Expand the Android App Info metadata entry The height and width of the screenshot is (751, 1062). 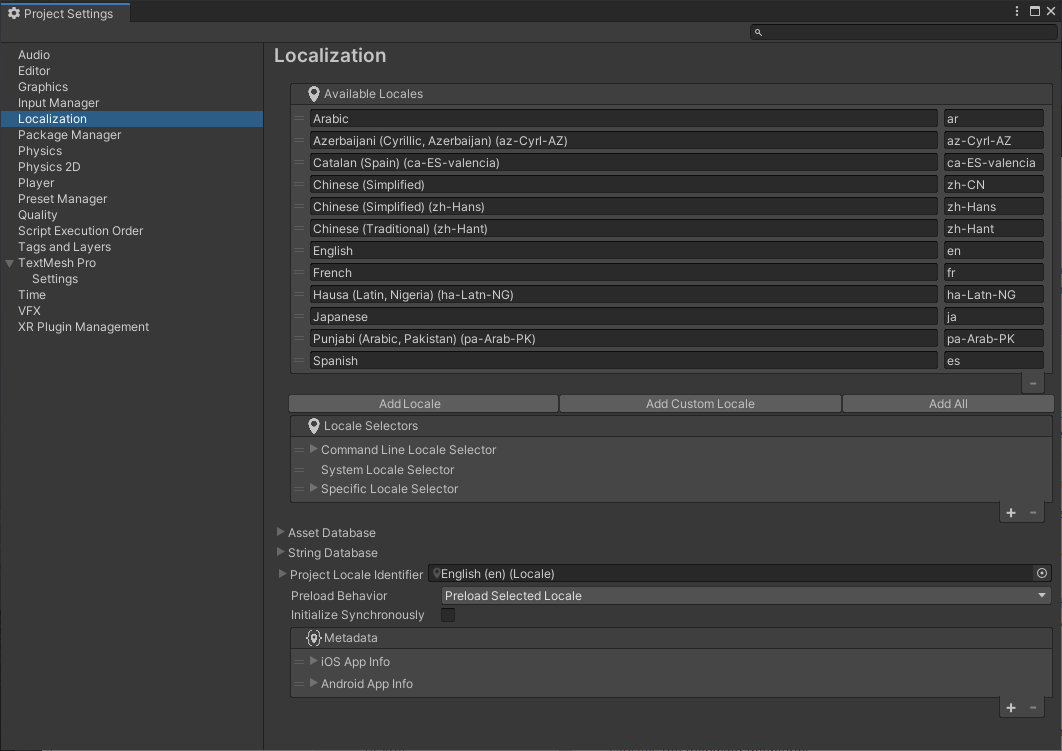[314, 684]
